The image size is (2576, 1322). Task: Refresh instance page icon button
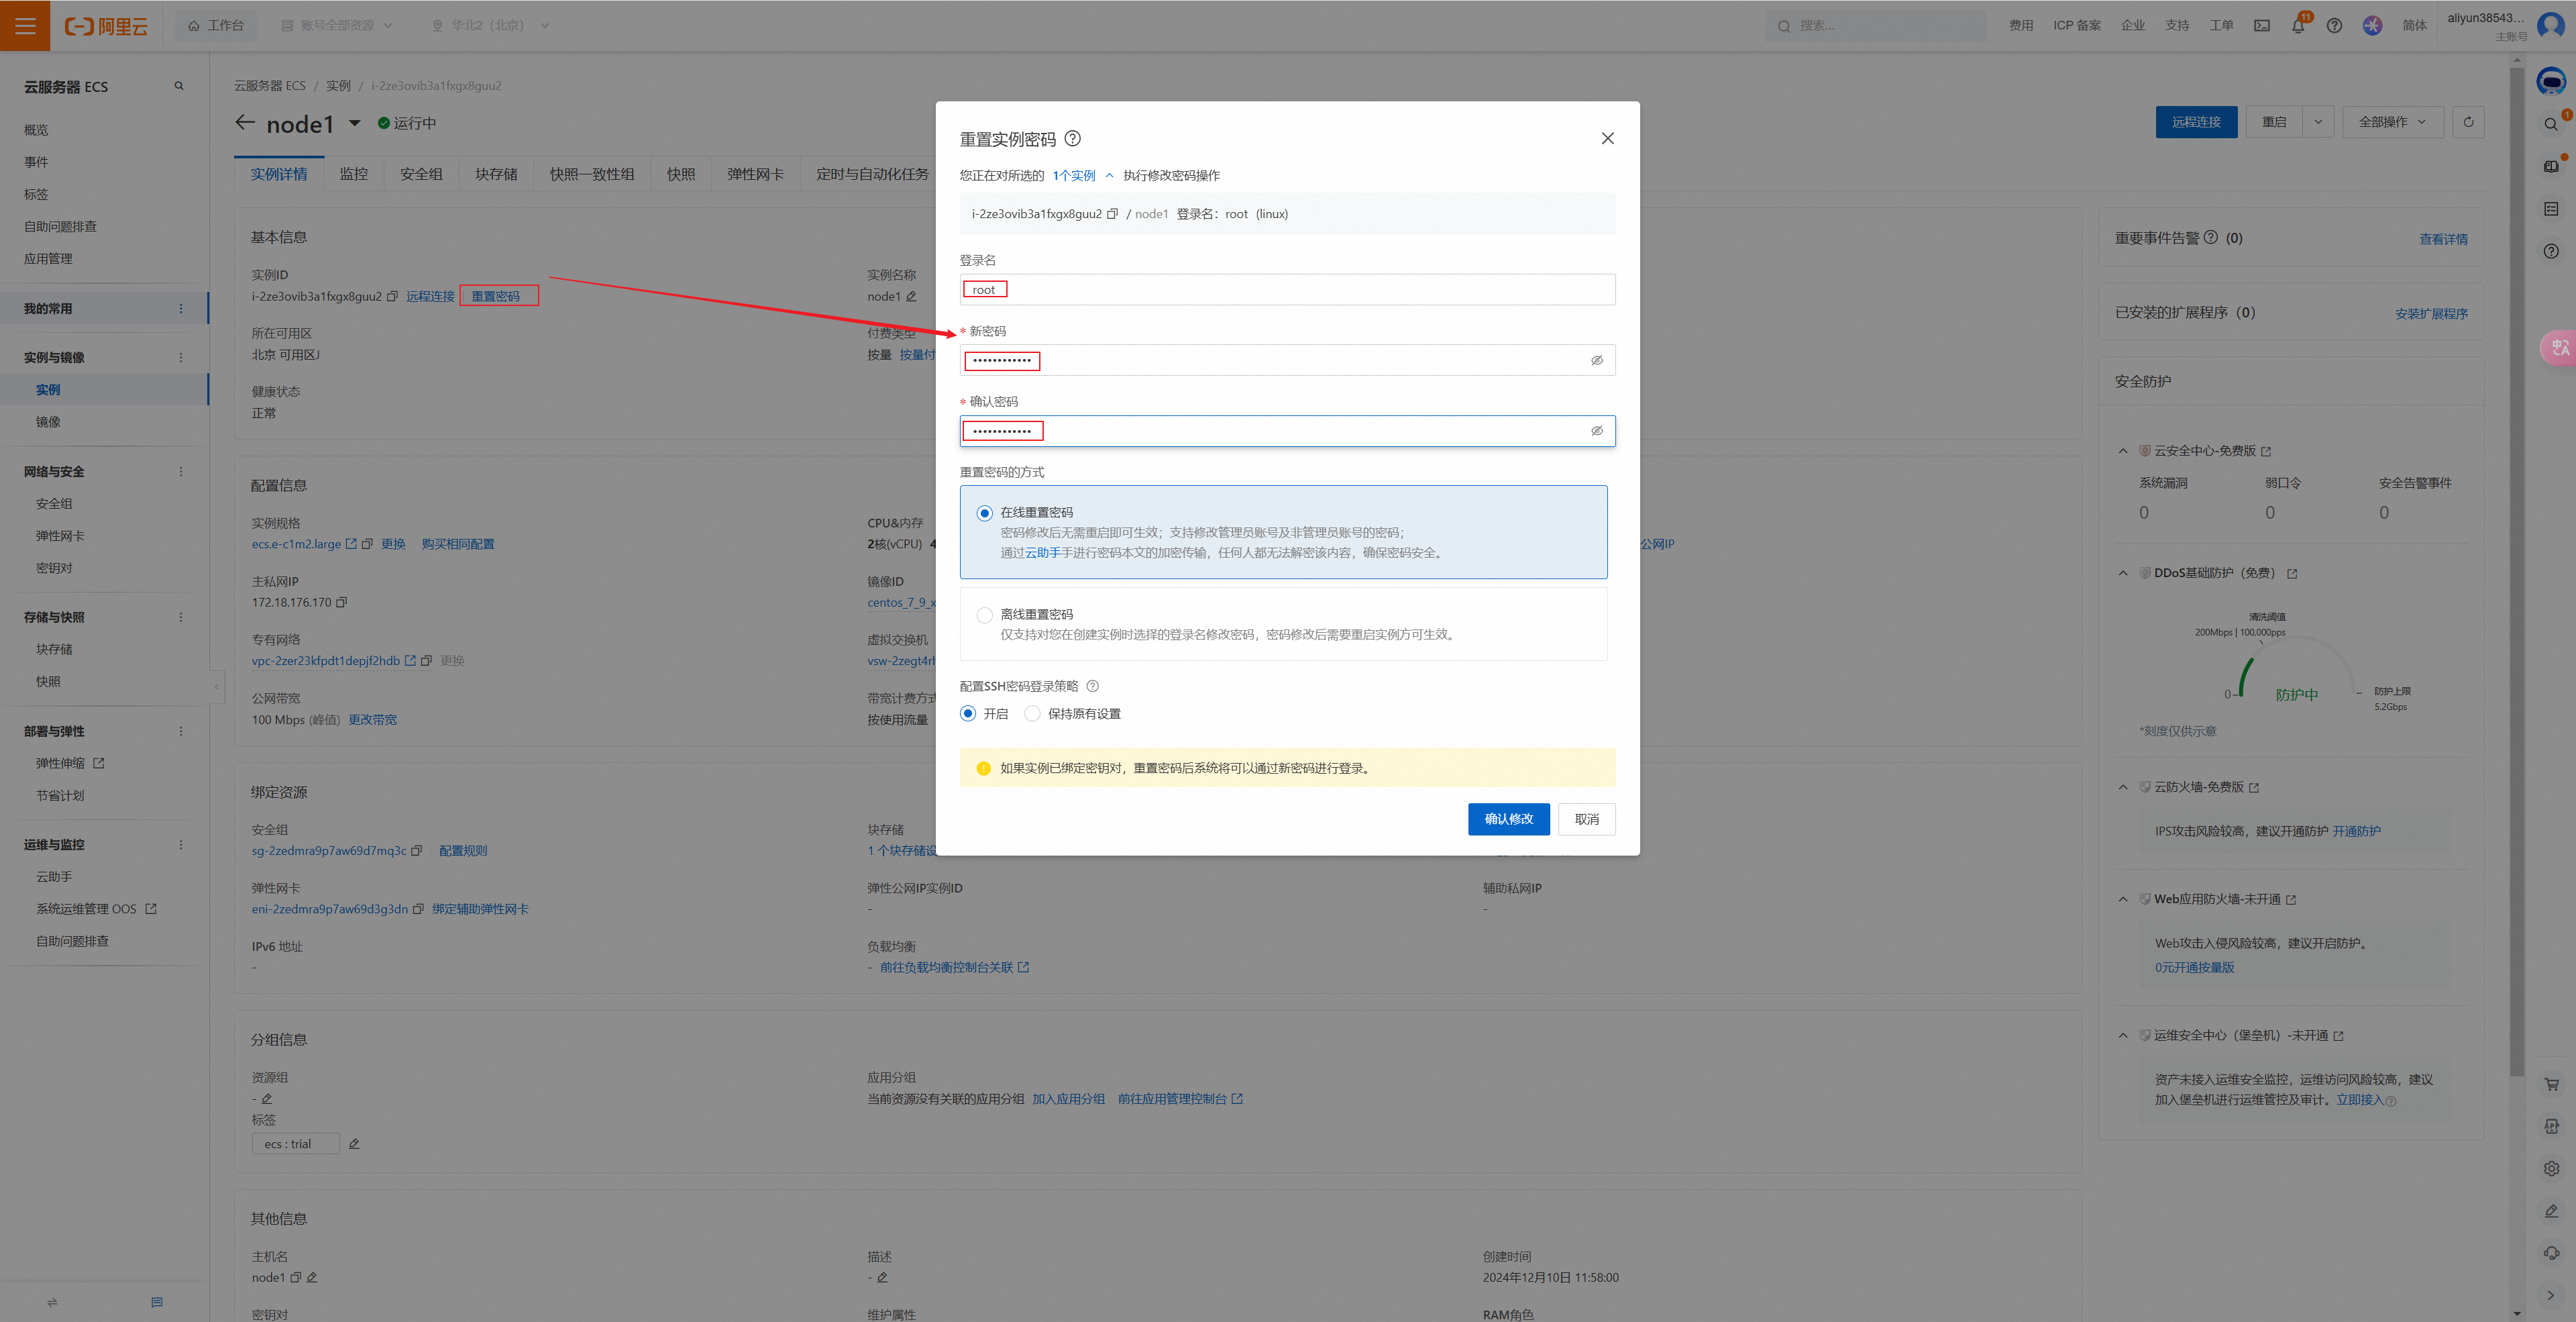pos(2468,122)
